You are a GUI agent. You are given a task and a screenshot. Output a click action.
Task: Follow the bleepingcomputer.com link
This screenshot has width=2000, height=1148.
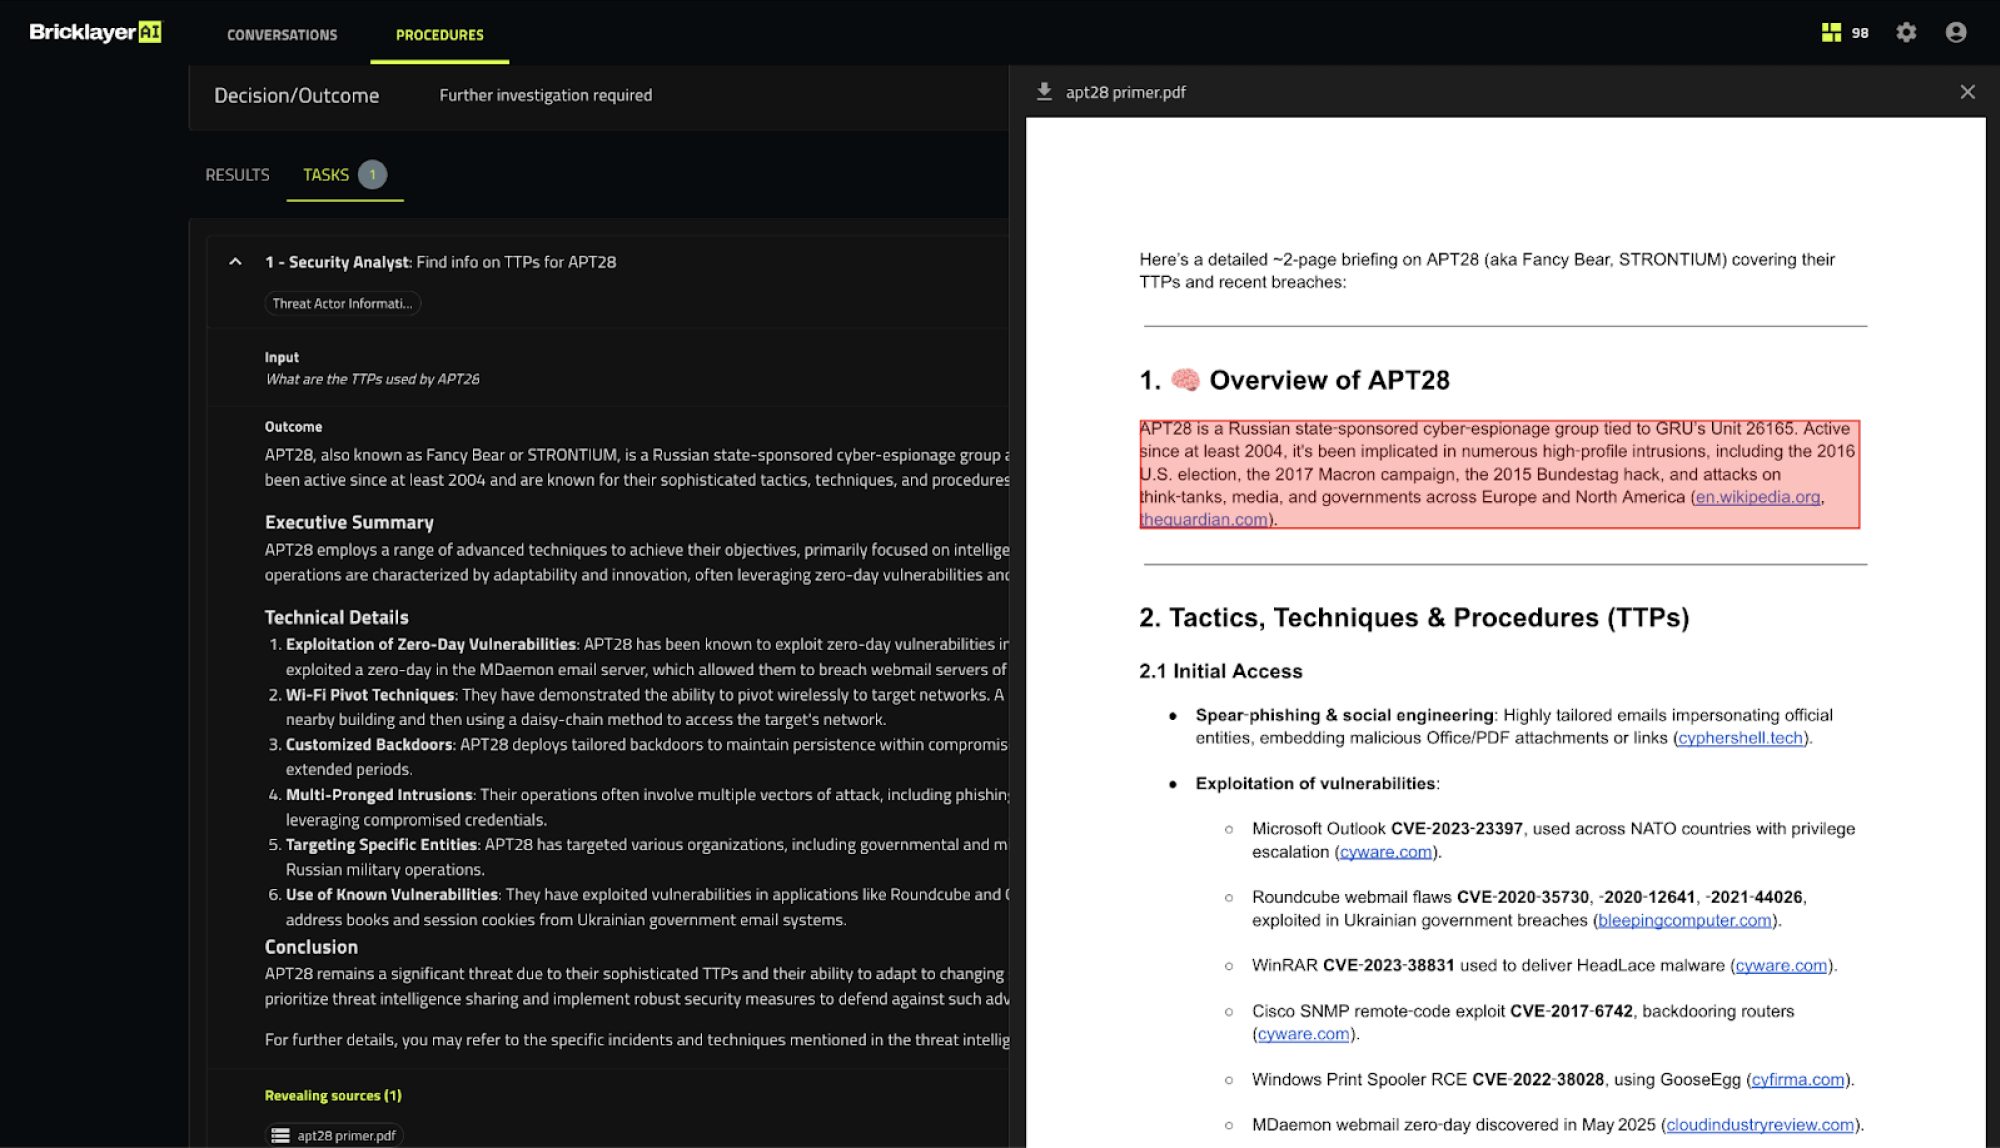1684,920
